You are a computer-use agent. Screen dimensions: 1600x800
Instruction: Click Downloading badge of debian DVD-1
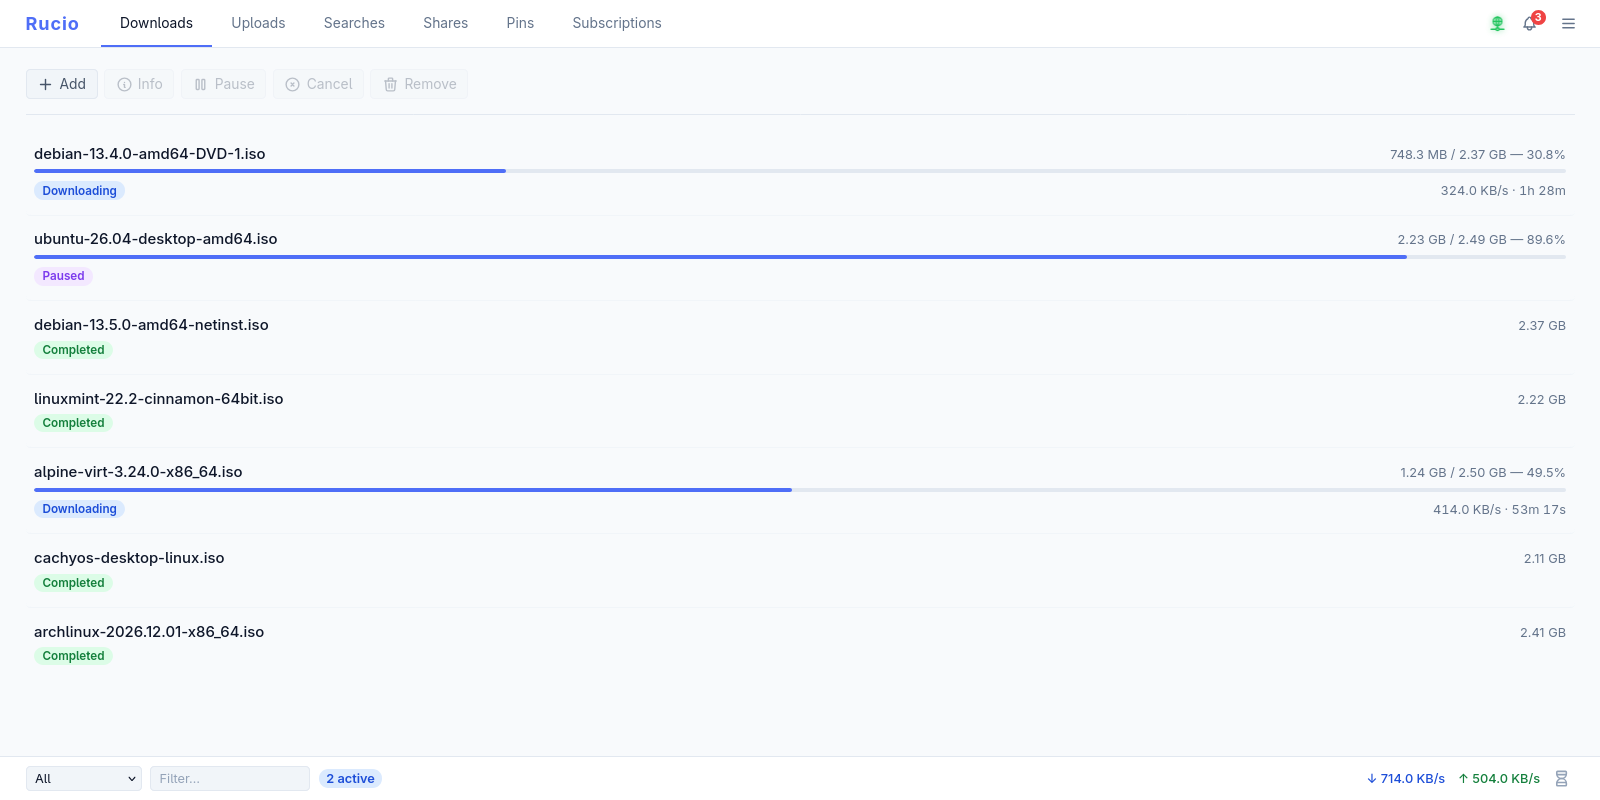[x=79, y=191]
